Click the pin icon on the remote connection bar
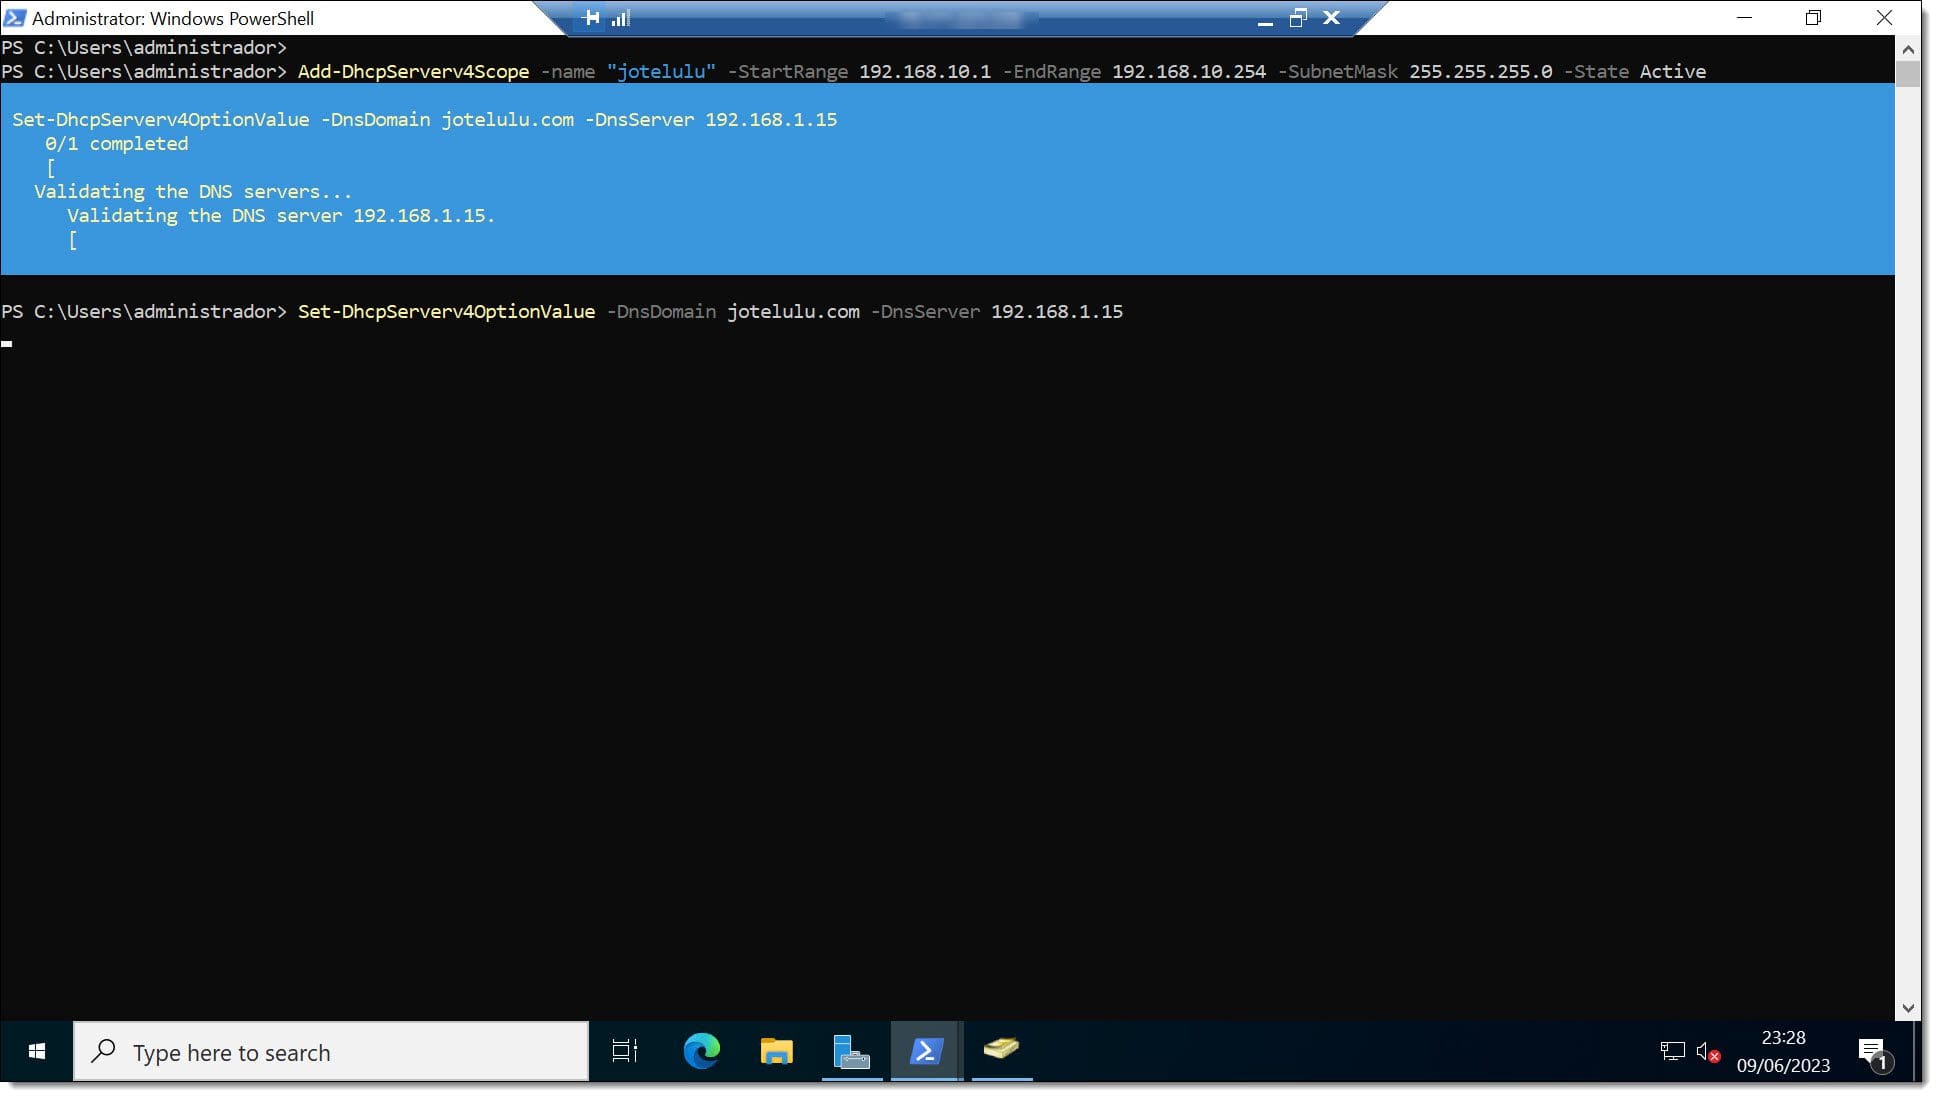1937x1097 pixels. (592, 18)
